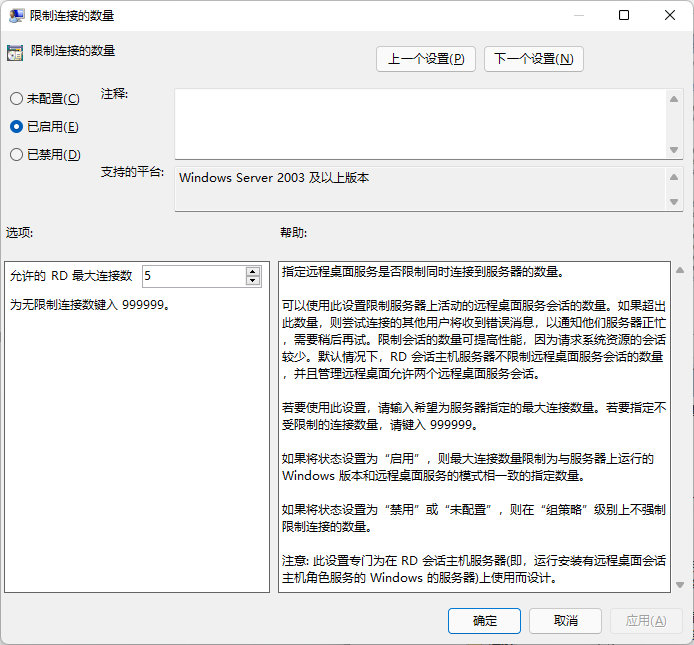Click the title bar policy icon
Screen dimensions: 694x645
point(16,15)
